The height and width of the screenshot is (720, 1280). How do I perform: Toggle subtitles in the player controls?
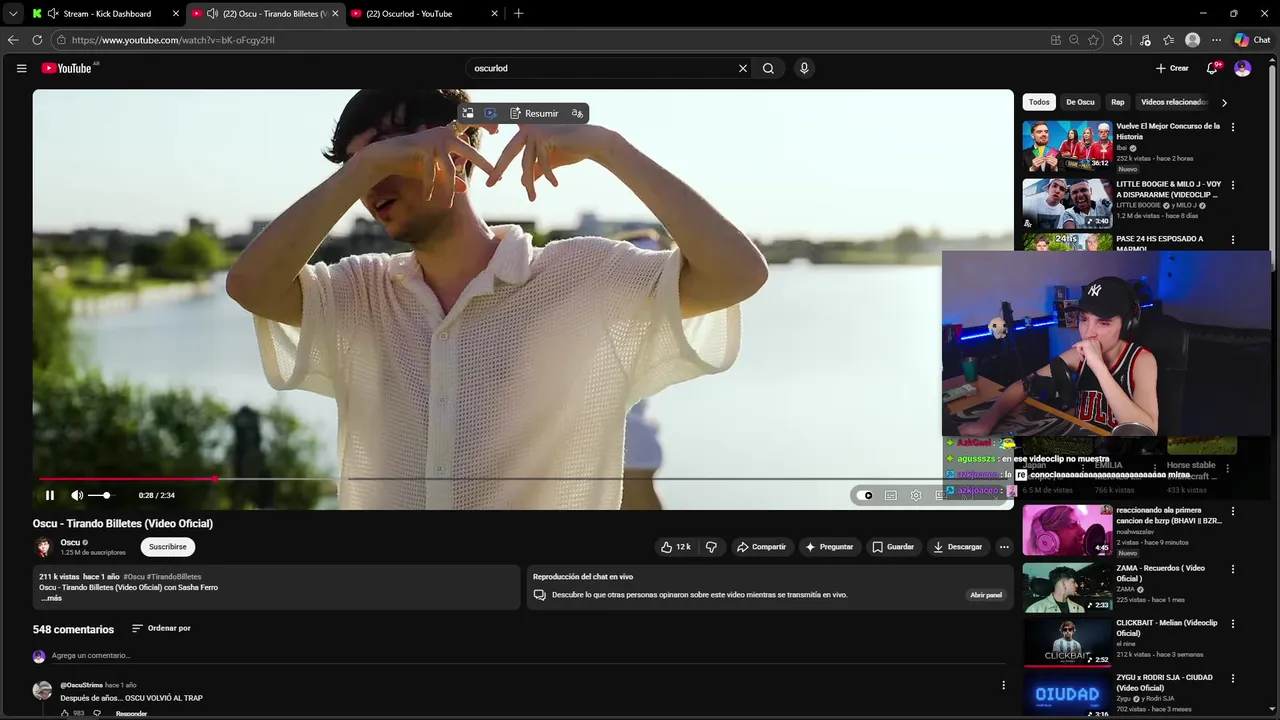[891, 495]
